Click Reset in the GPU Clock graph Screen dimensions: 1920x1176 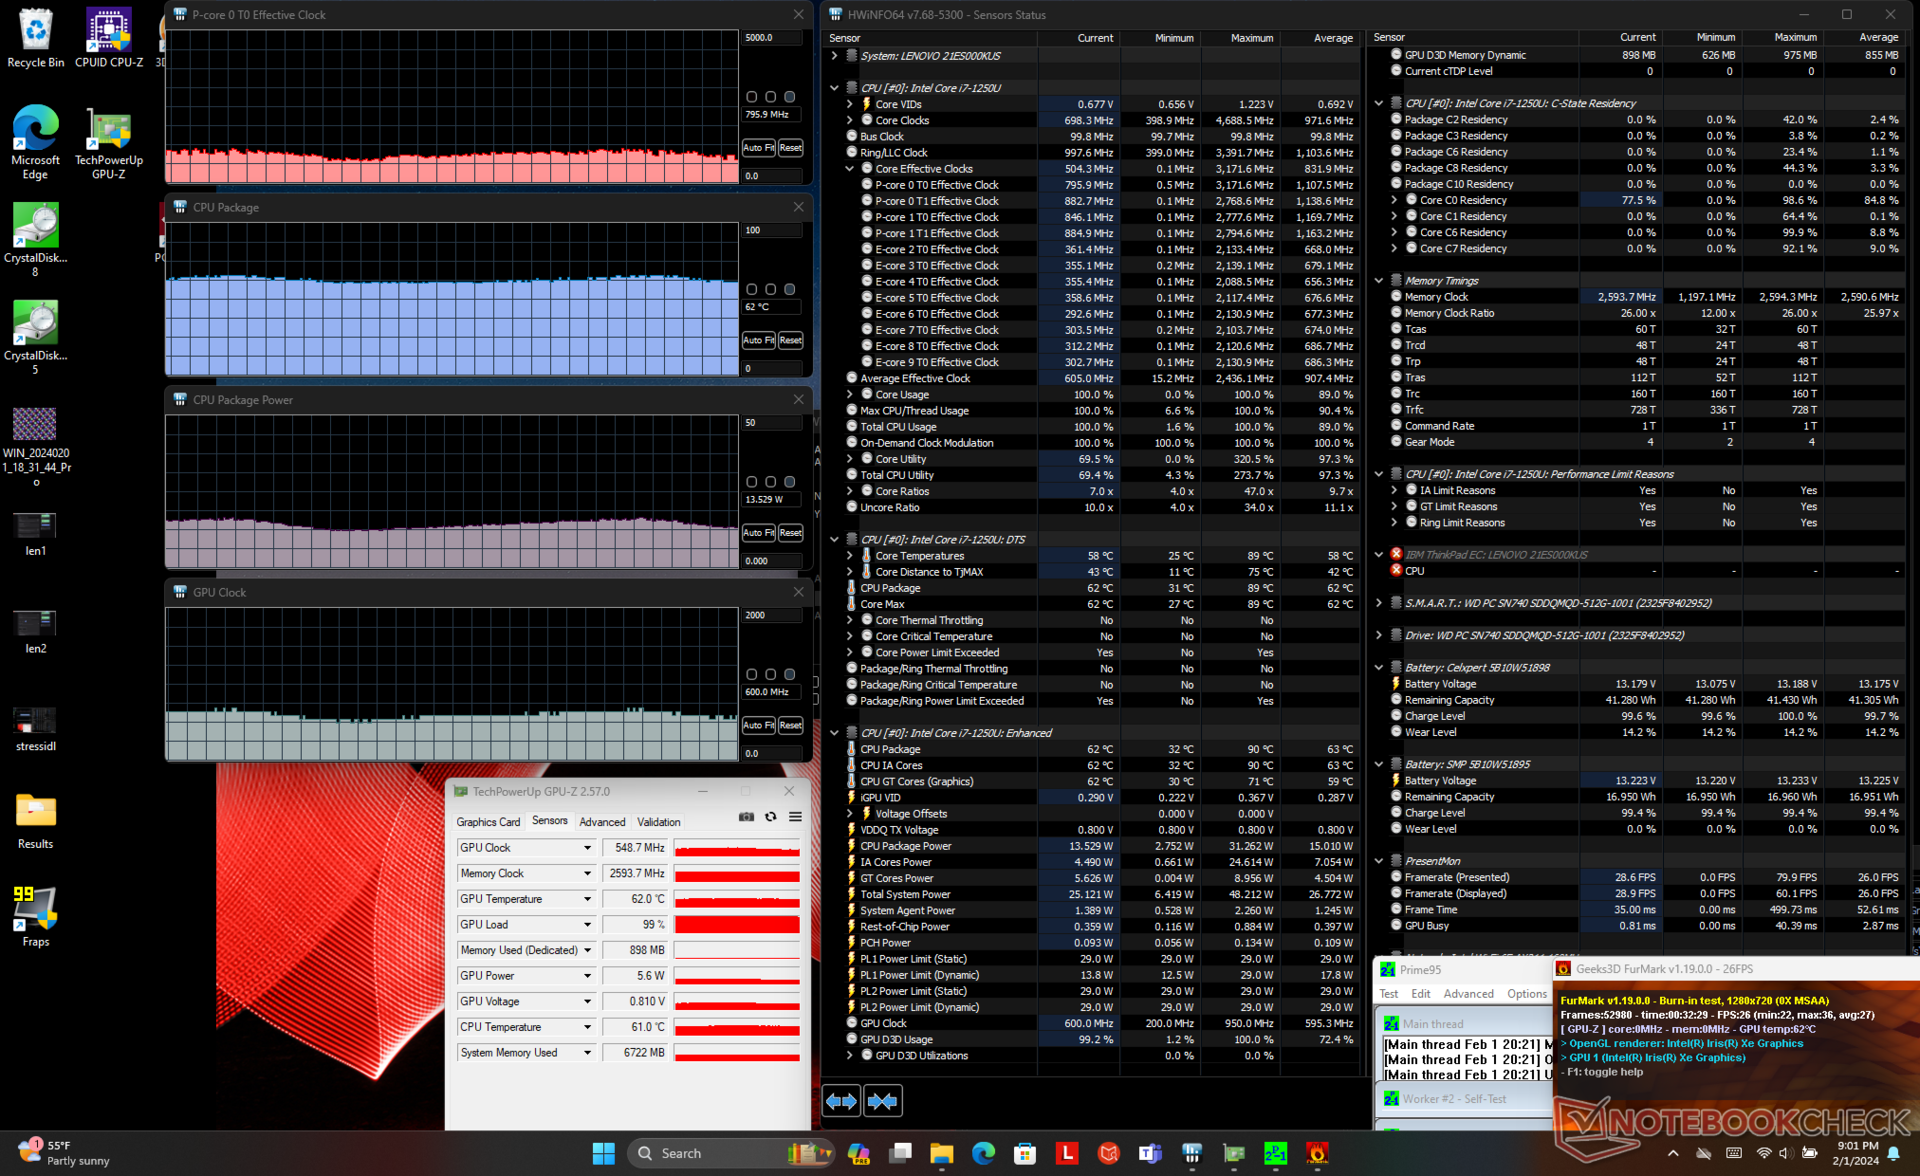(790, 725)
